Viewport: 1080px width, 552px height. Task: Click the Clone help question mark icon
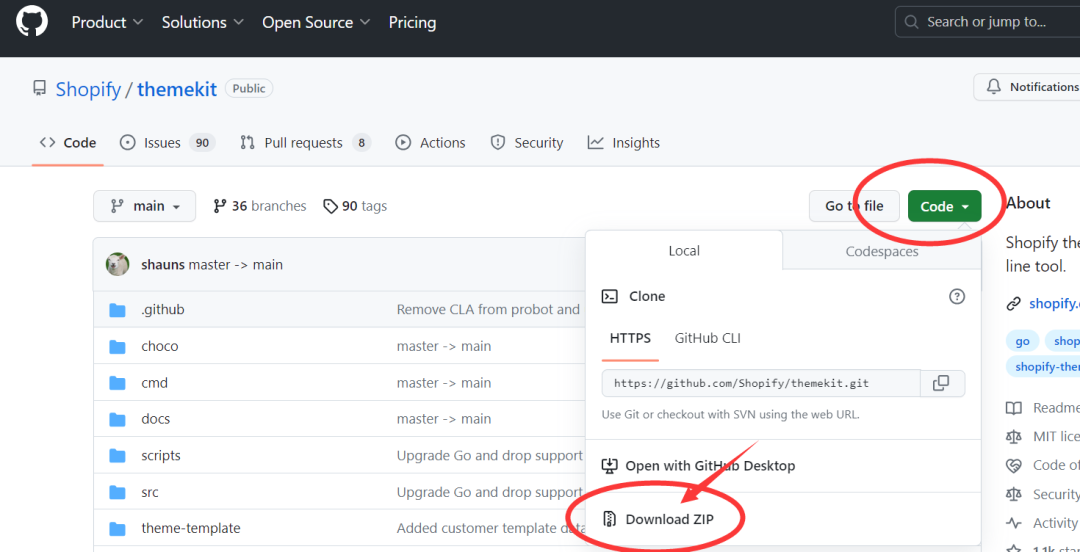click(957, 296)
